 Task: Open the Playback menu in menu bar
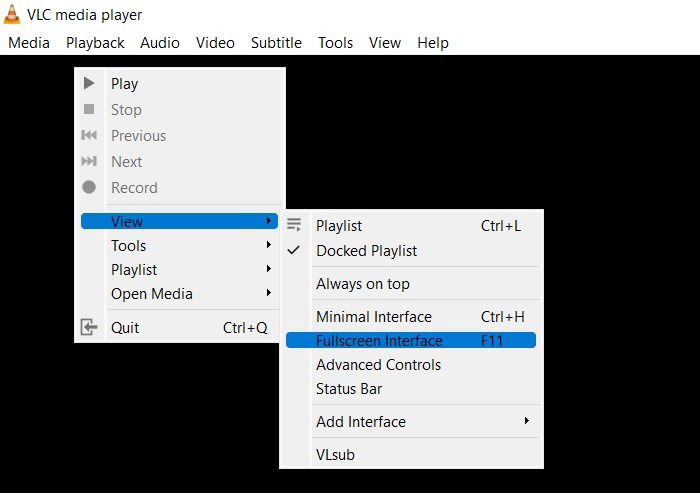click(x=95, y=43)
